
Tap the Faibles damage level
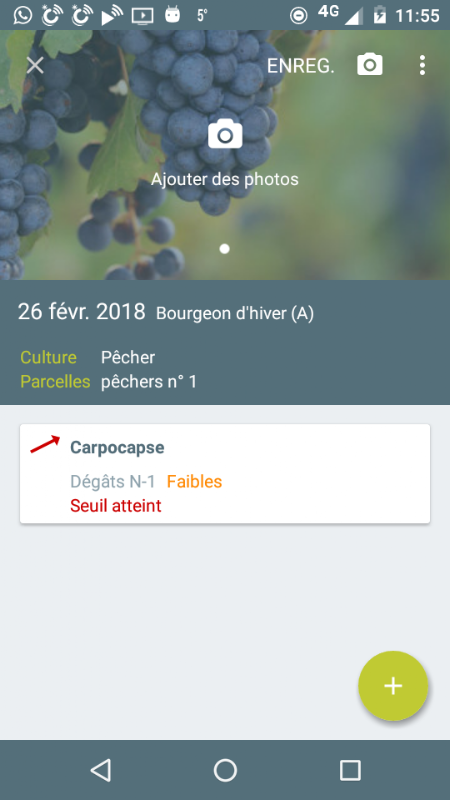[x=194, y=482]
